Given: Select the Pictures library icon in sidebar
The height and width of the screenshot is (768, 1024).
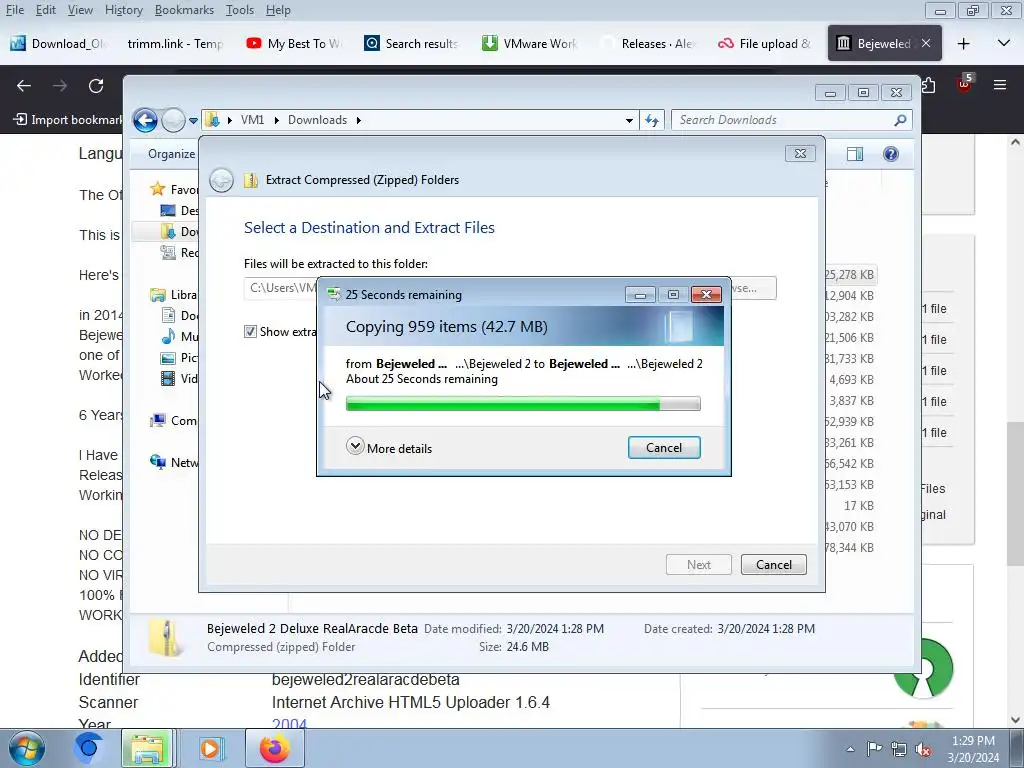Looking at the screenshot, I should pos(168,357).
